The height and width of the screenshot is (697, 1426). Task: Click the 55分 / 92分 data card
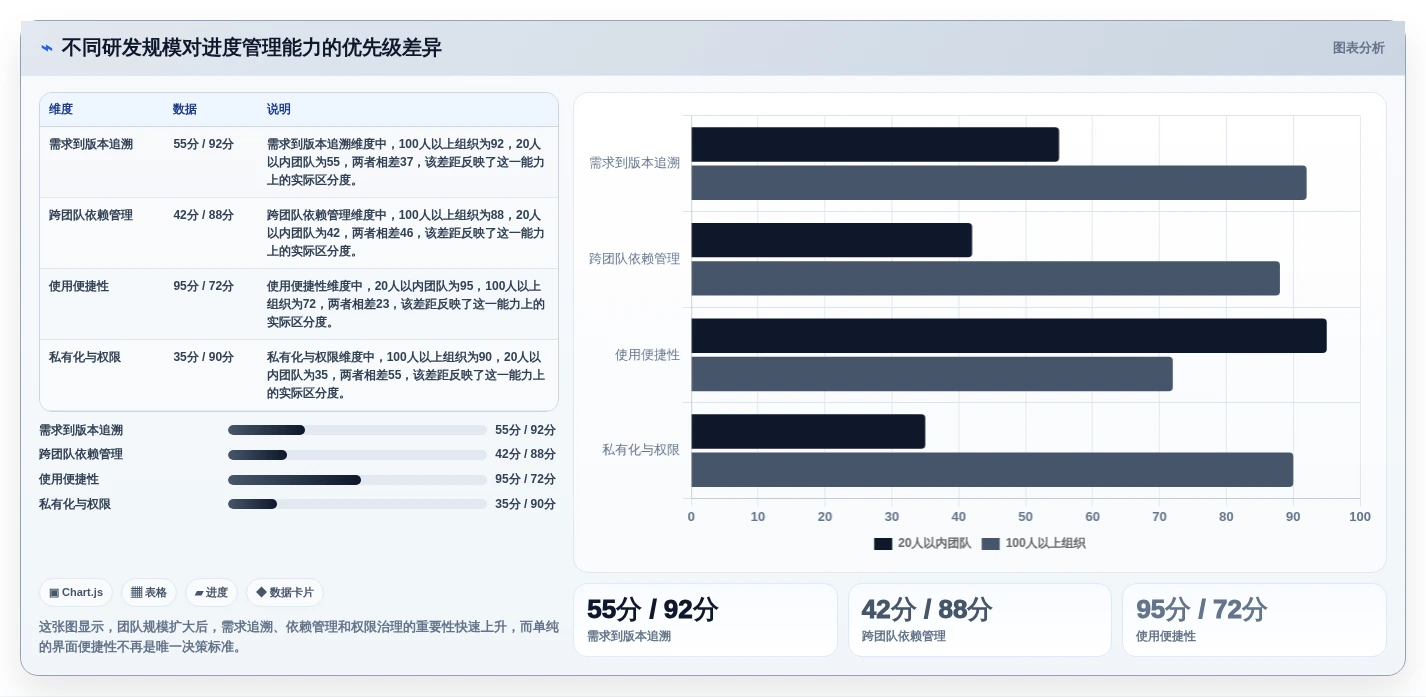pos(705,620)
